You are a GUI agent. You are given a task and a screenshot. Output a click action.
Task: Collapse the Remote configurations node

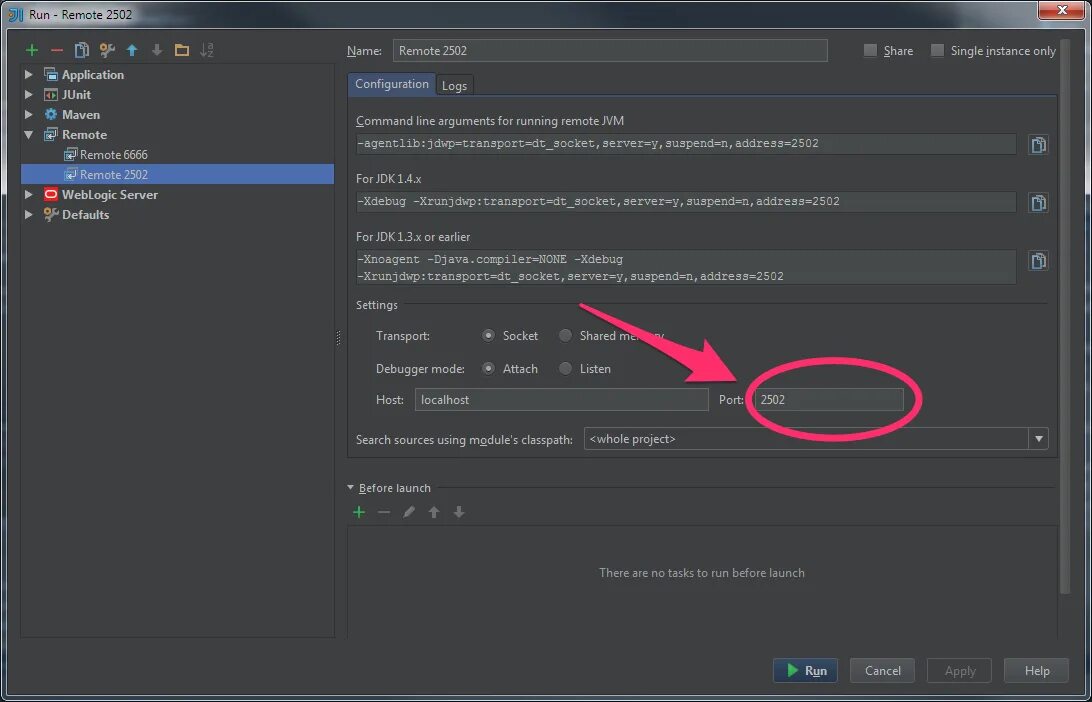tap(29, 134)
